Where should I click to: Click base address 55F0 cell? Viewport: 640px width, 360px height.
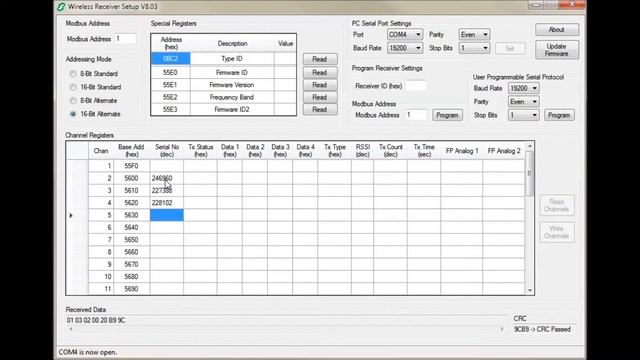point(131,166)
